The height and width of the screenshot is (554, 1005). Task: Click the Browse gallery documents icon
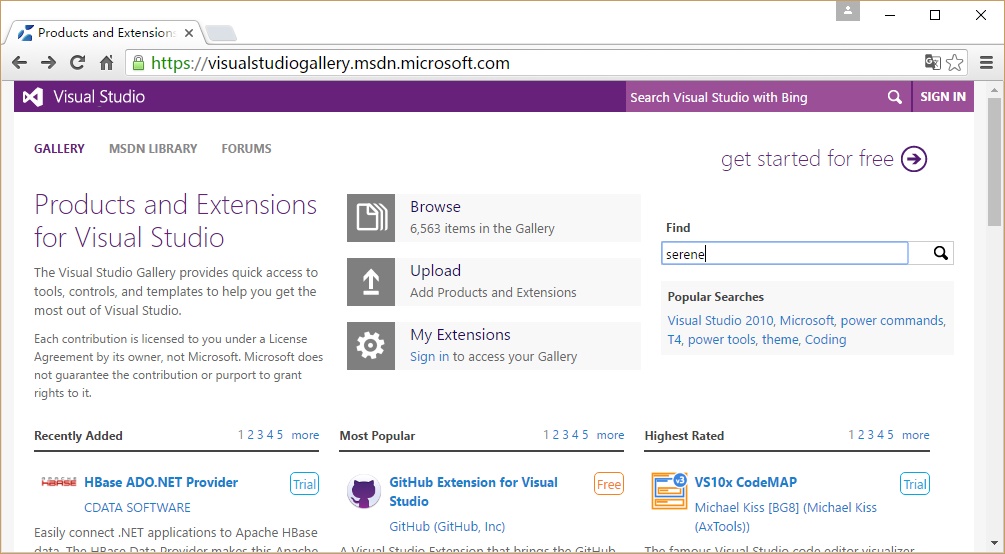tap(371, 218)
